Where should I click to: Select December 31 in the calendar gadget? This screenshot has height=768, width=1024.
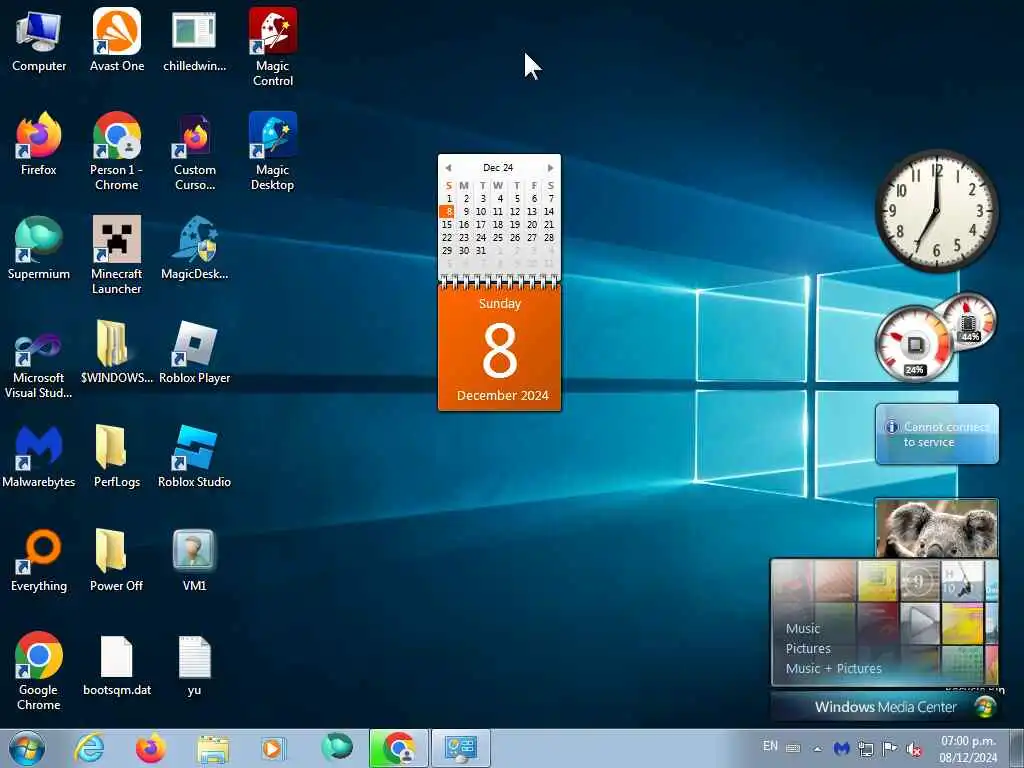click(x=481, y=251)
